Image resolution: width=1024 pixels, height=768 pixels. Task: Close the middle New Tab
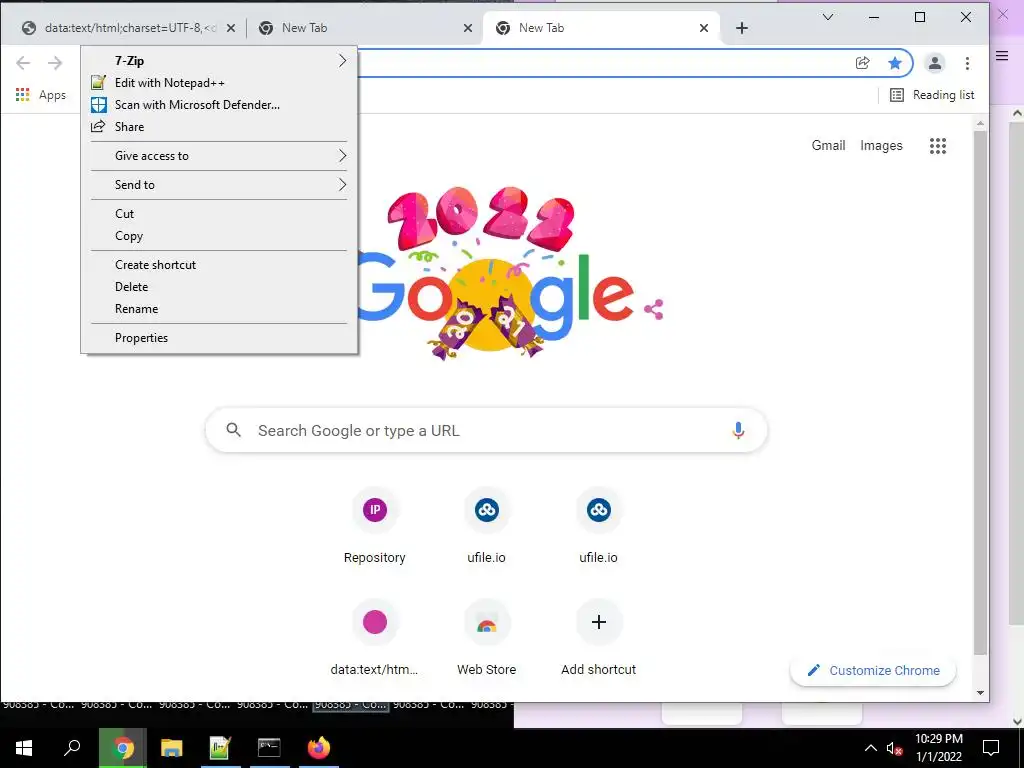[468, 28]
